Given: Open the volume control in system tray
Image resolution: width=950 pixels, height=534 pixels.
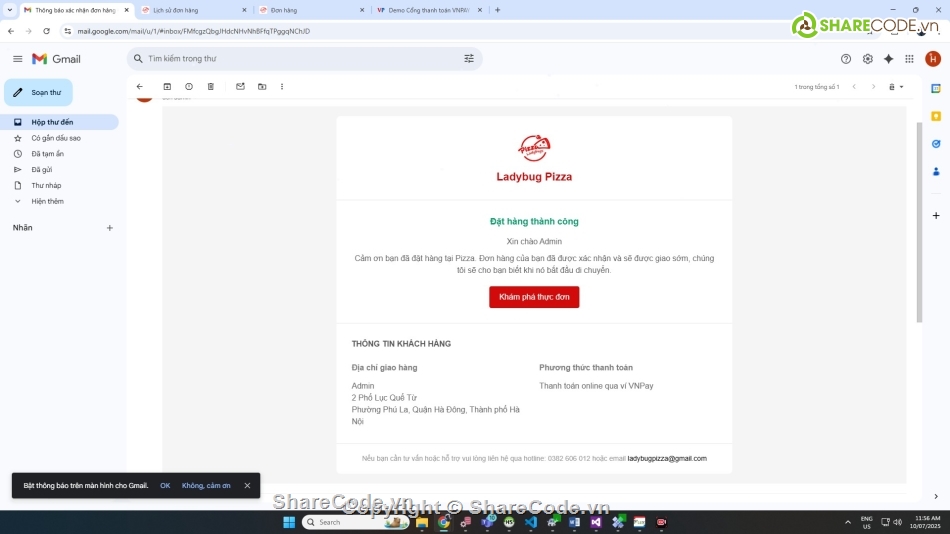Looking at the screenshot, I should coord(898,522).
